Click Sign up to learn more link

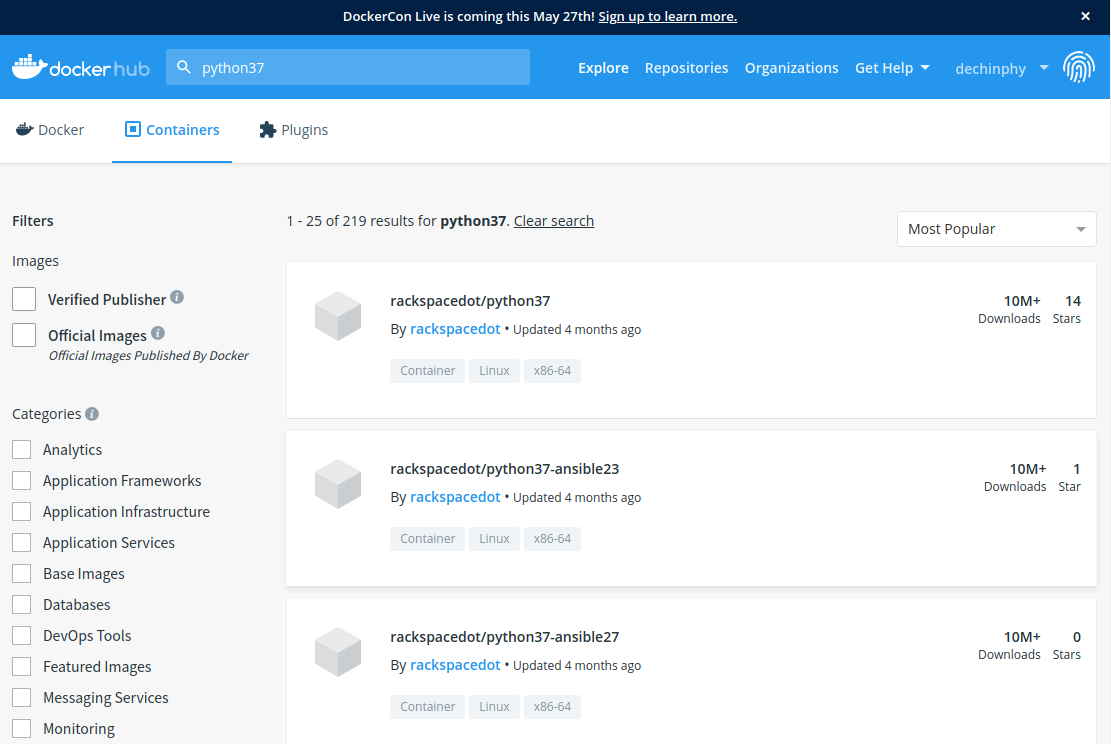click(667, 16)
